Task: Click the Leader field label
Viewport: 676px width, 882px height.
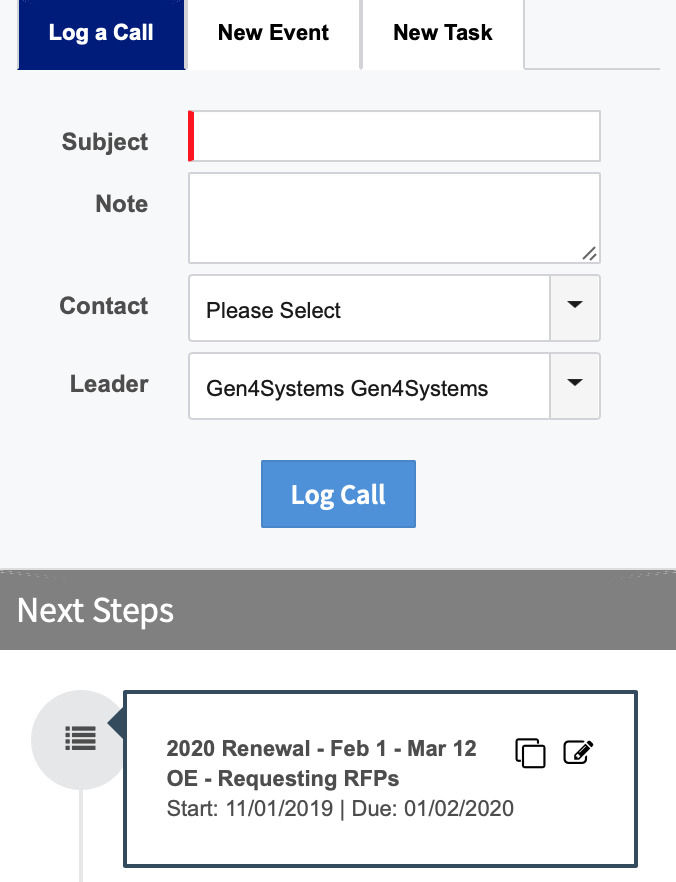Action: coord(109,384)
